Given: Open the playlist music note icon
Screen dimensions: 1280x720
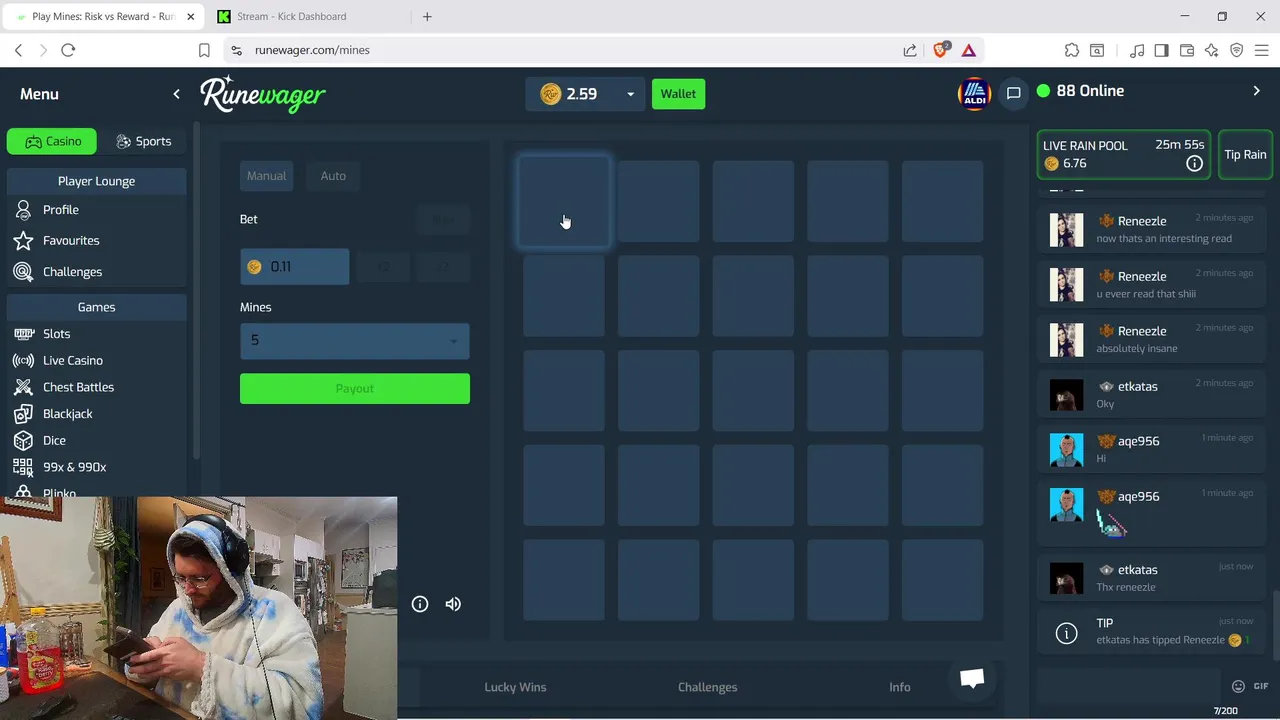Looking at the screenshot, I should point(1137,50).
